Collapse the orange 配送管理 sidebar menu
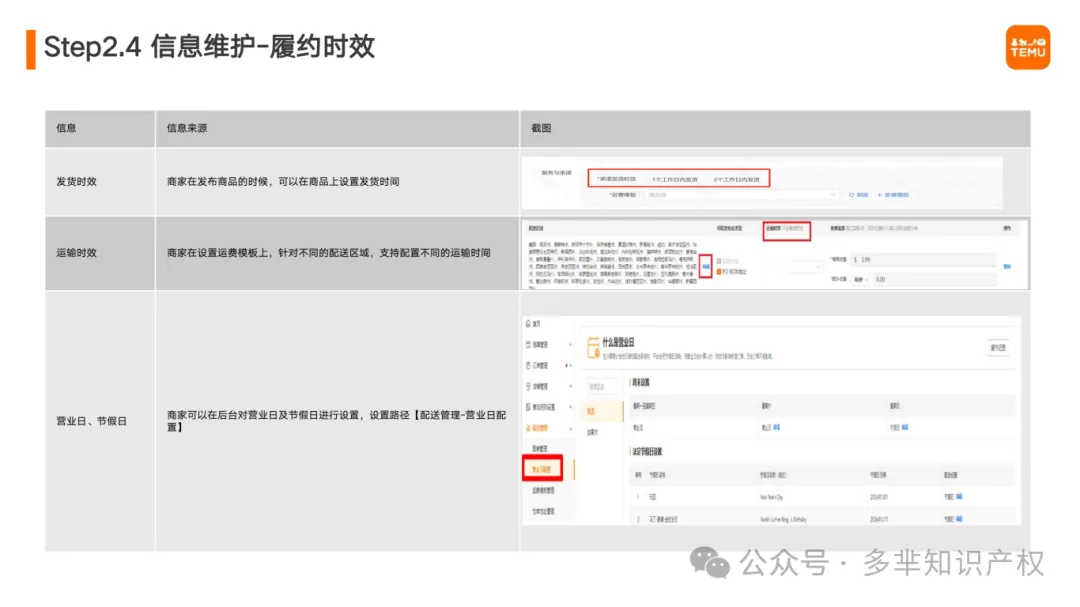 [570, 429]
